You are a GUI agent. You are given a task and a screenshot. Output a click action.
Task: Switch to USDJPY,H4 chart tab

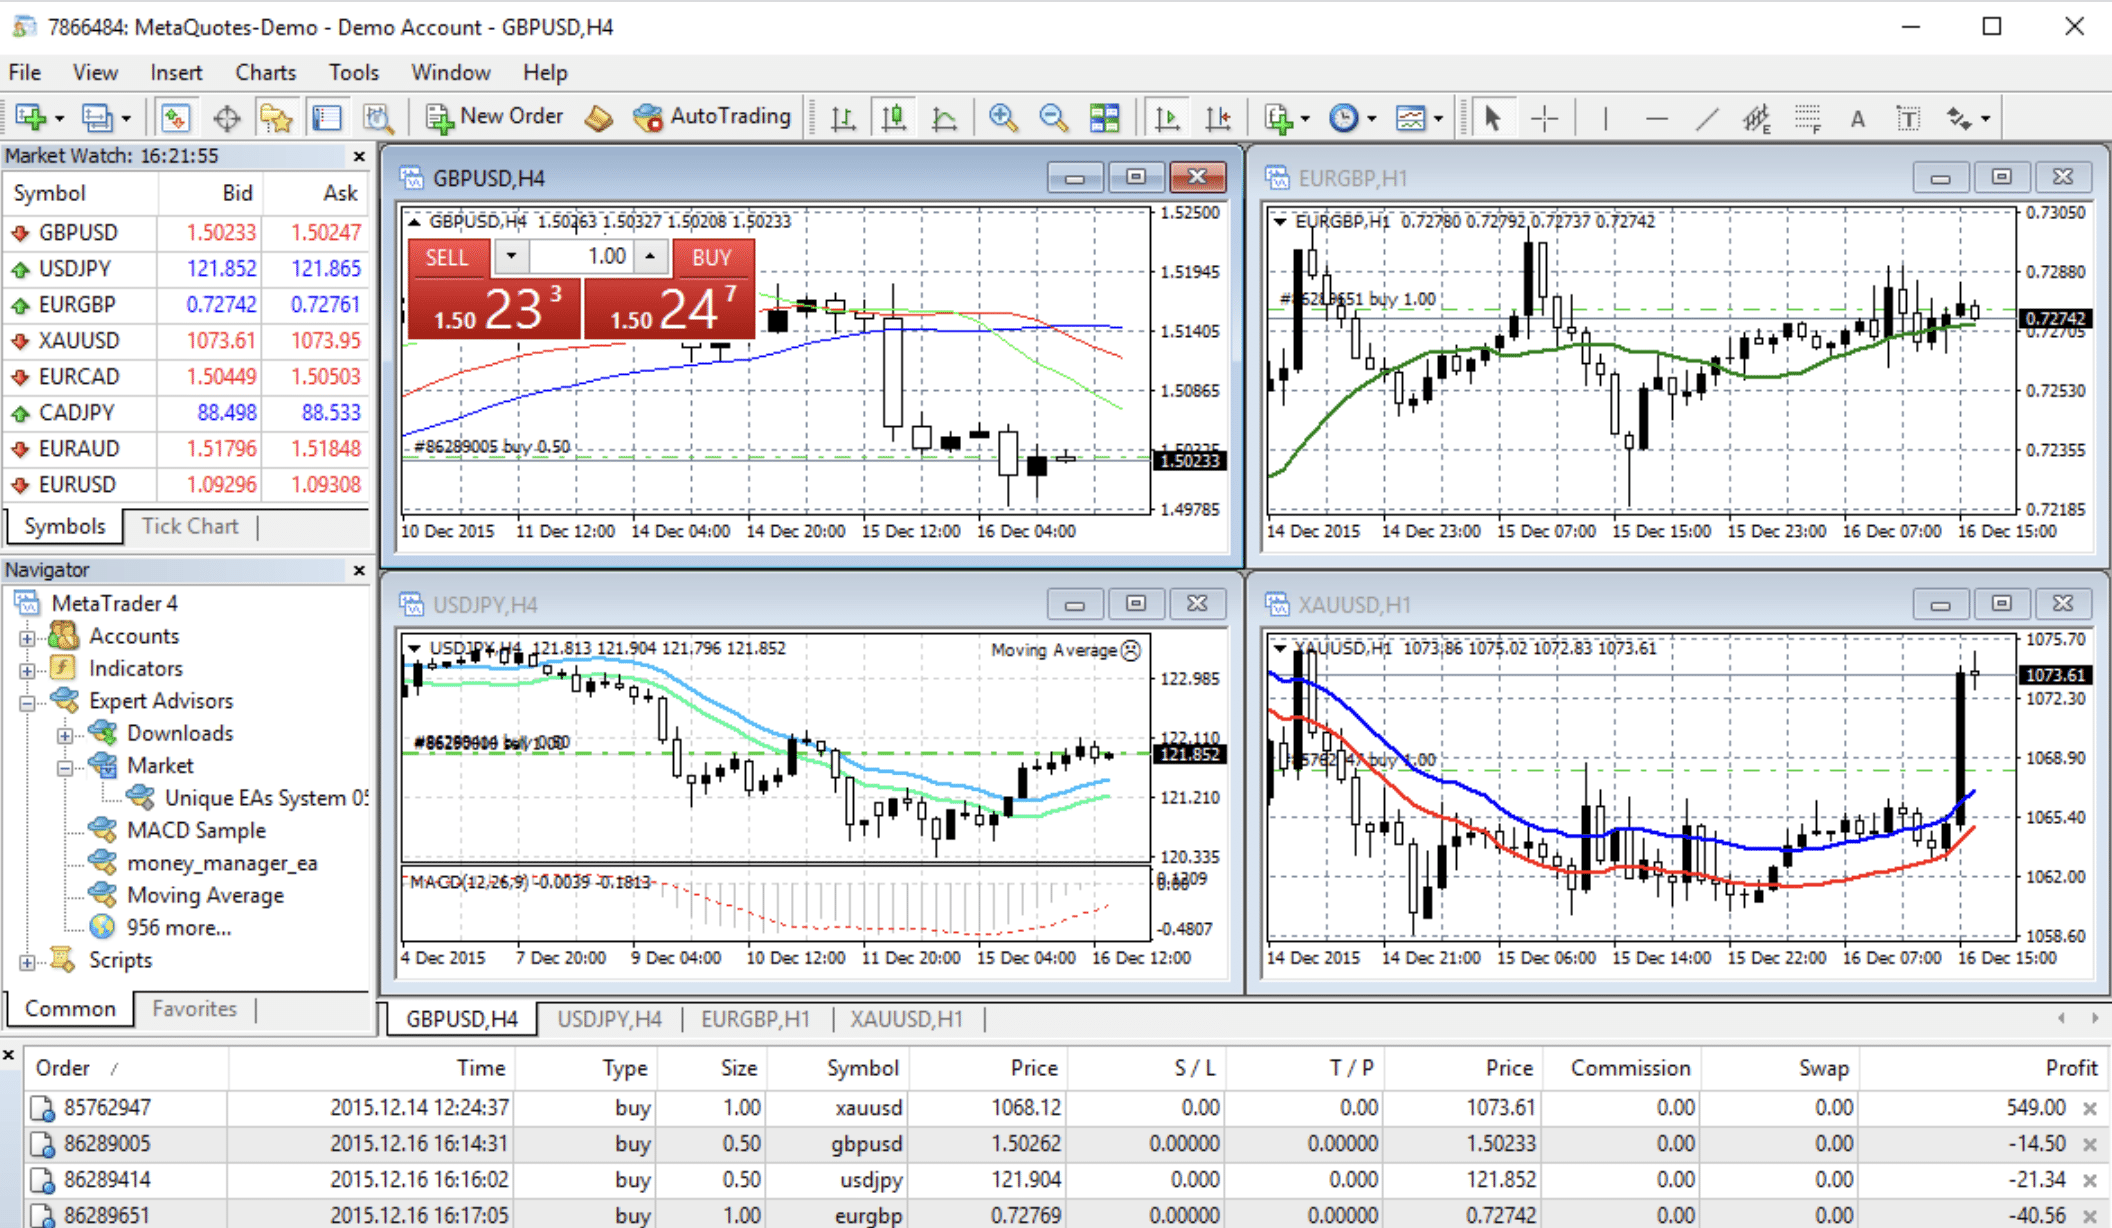tap(609, 1019)
